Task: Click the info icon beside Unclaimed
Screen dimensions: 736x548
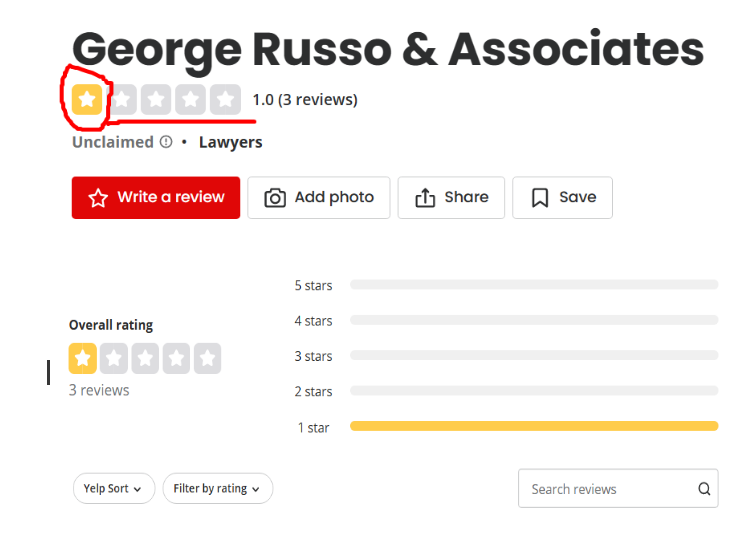Action: click(166, 142)
